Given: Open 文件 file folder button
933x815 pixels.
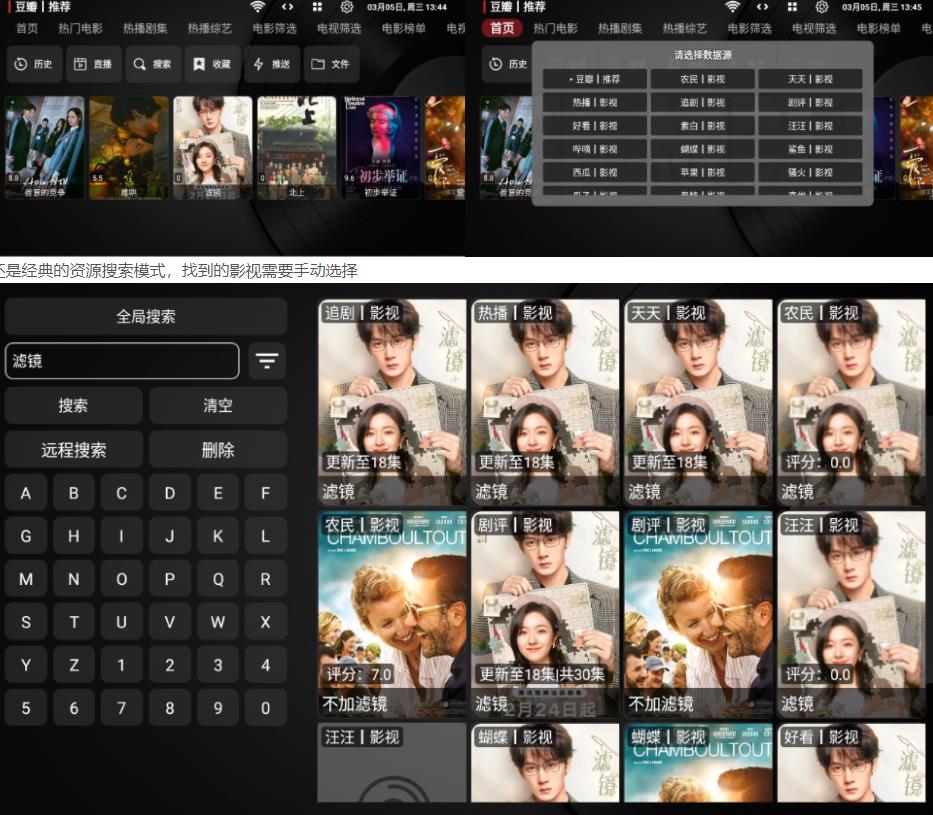Looking at the screenshot, I should pyautogui.click(x=331, y=64).
